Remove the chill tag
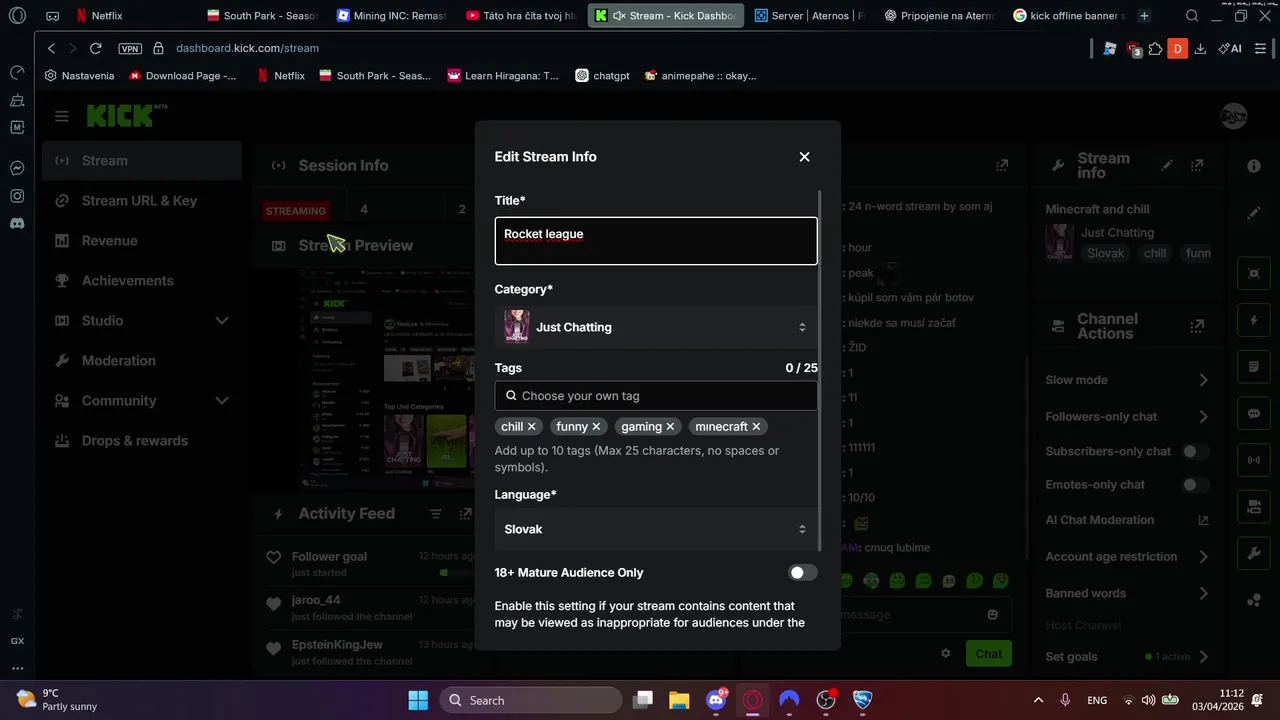 pos(531,427)
